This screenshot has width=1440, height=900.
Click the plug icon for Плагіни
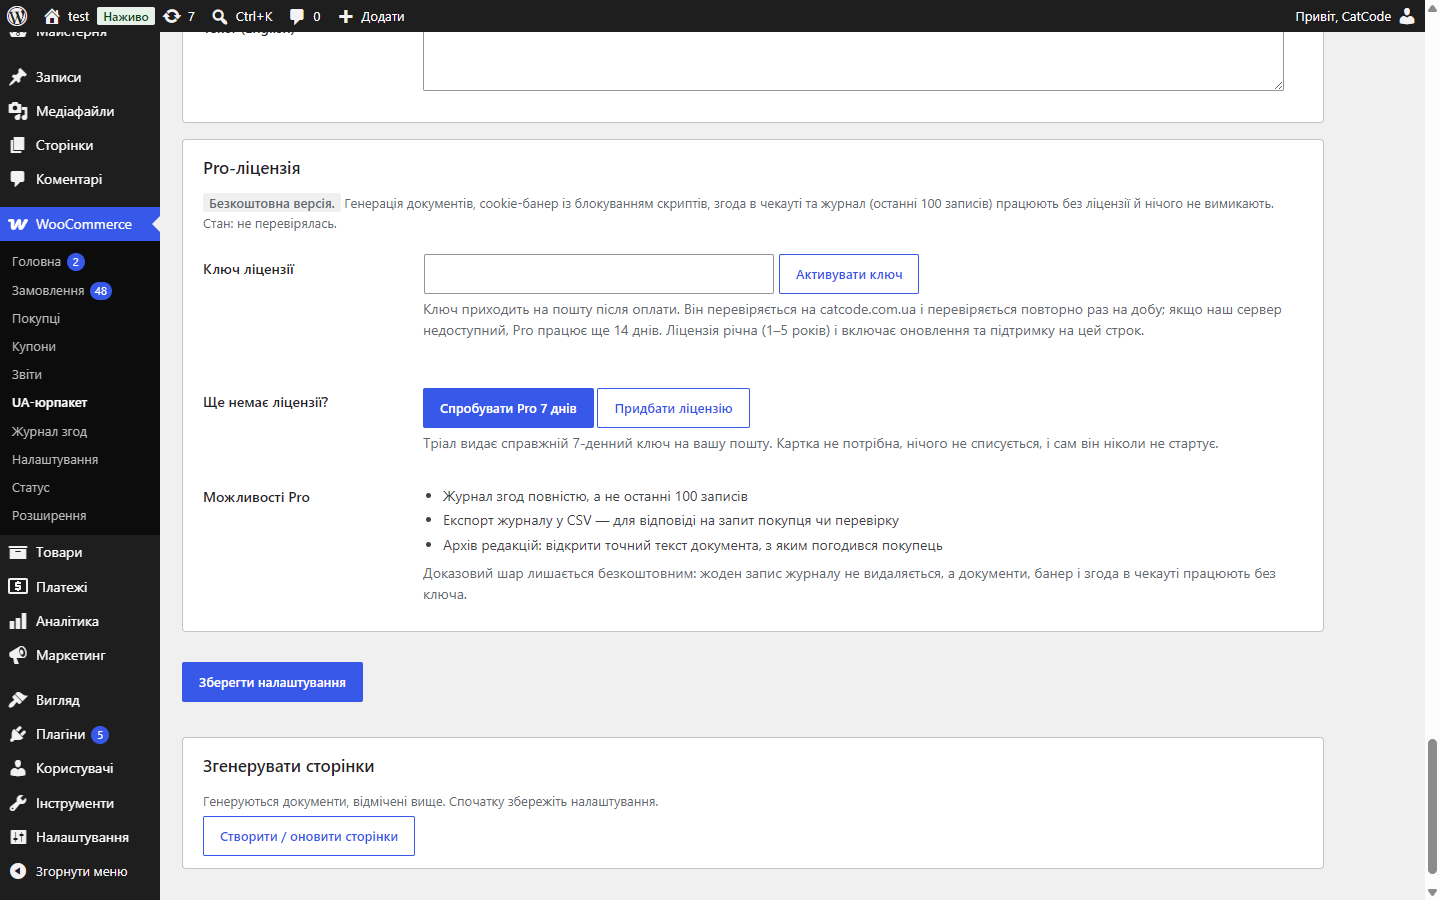click(x=18, y=734)
